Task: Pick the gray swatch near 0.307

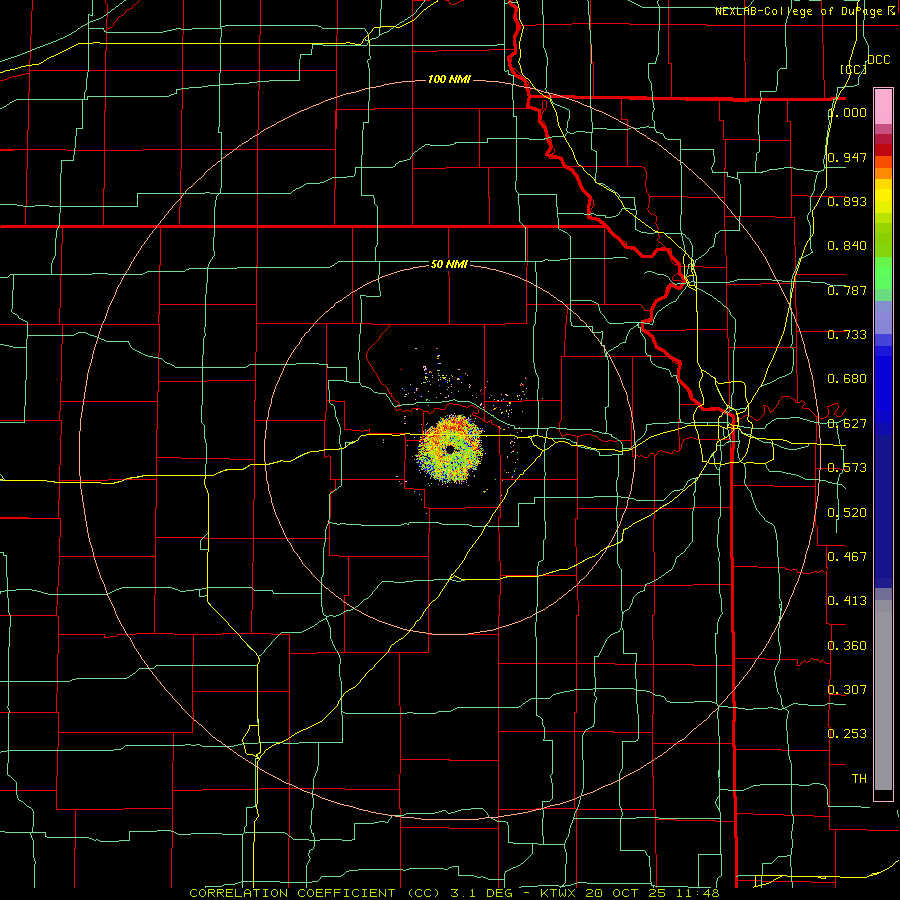Action: point(883,695)
